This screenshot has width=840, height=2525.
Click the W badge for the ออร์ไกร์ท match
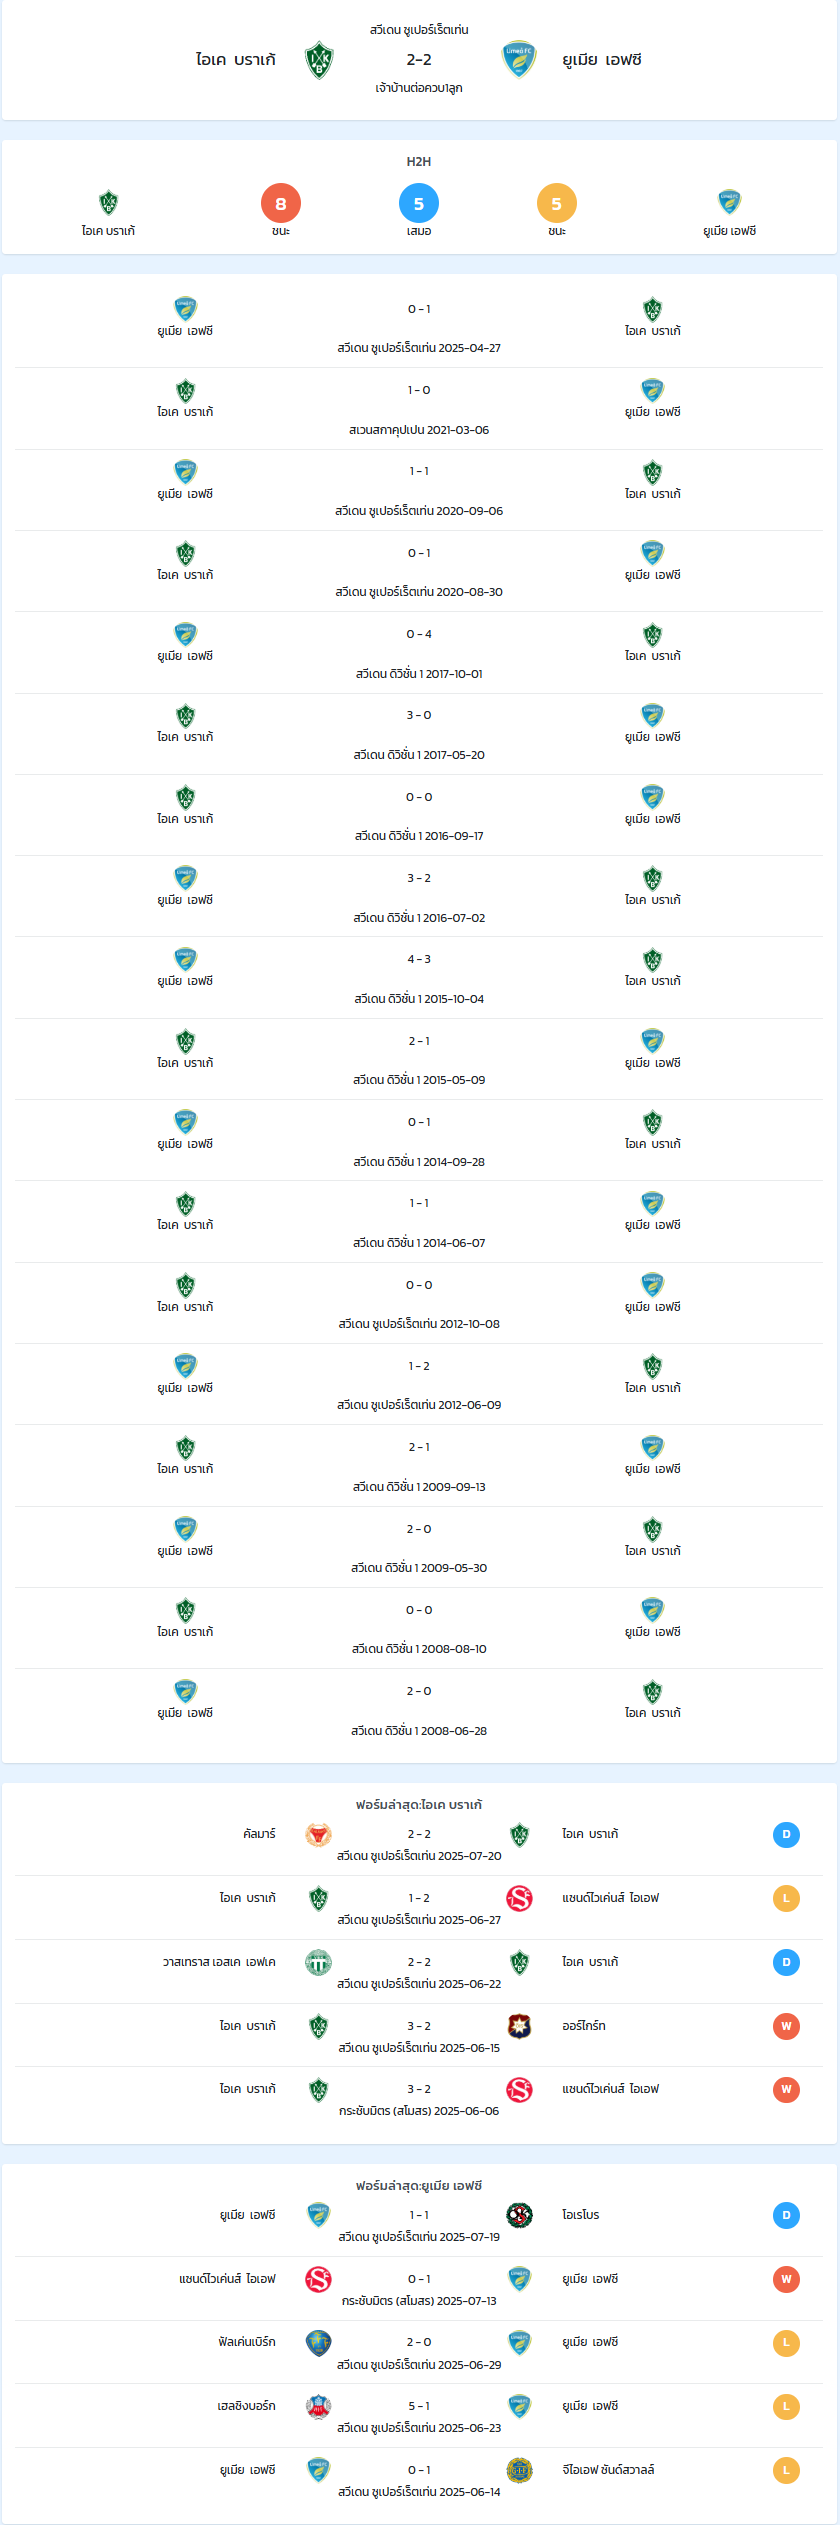pyautogui.click(x=786, y=2026)
